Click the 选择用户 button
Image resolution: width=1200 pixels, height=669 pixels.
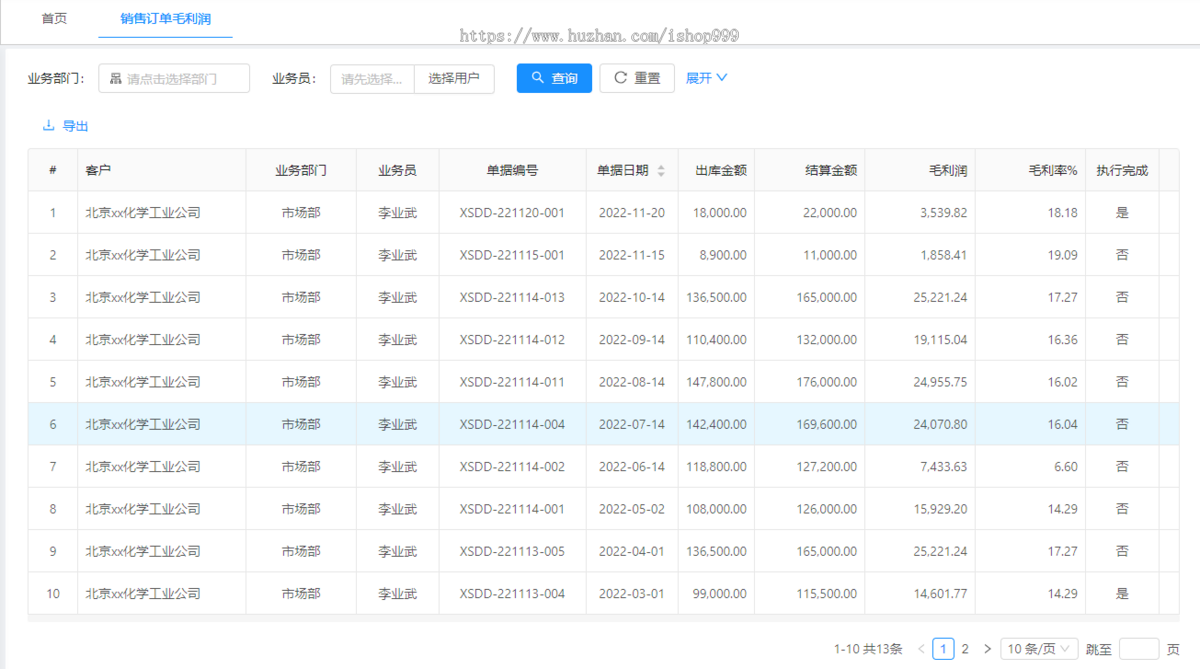[454, 78]
